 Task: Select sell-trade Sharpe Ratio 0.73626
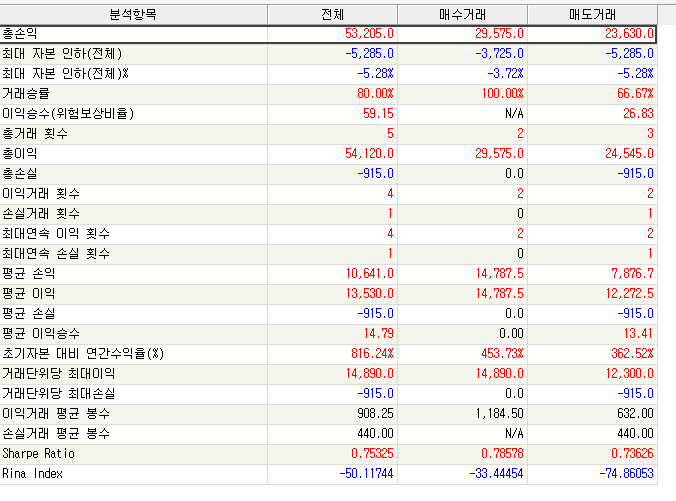pos(632,454)
